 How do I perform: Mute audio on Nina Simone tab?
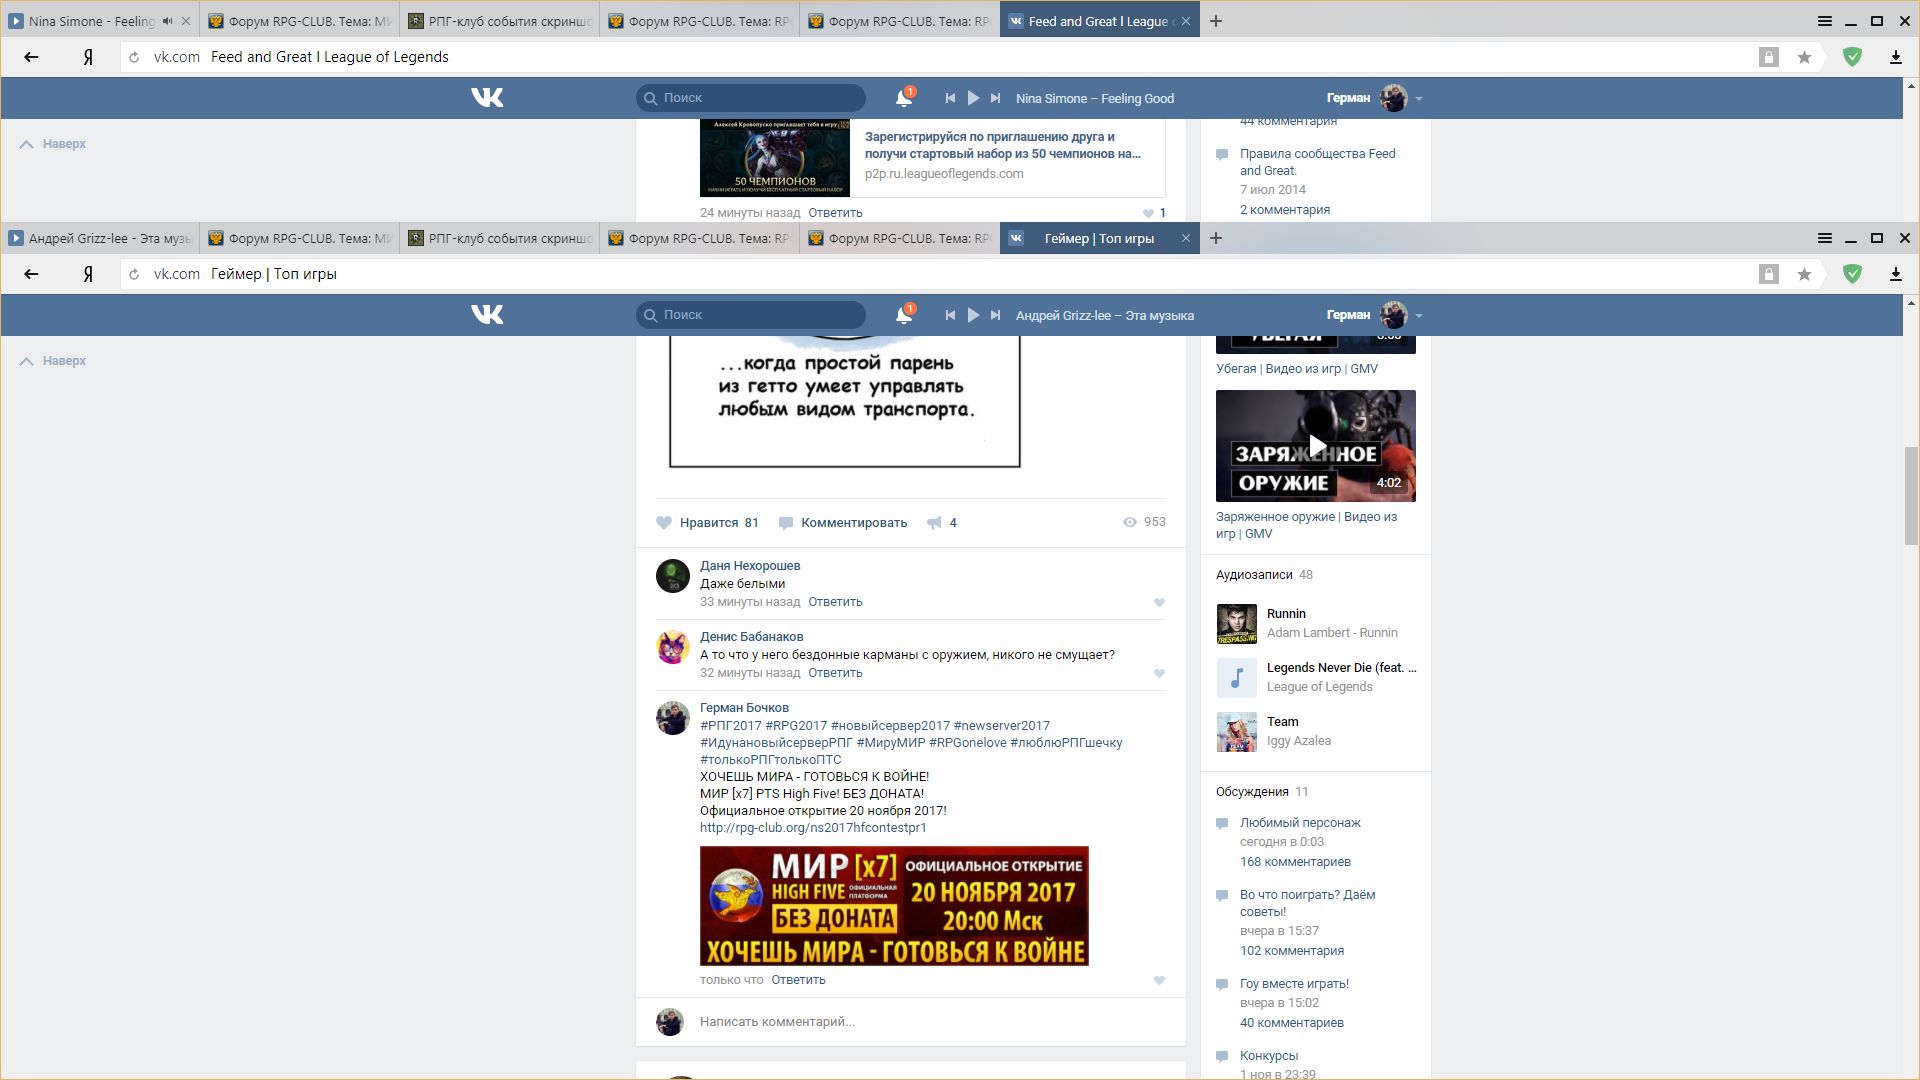167,21
